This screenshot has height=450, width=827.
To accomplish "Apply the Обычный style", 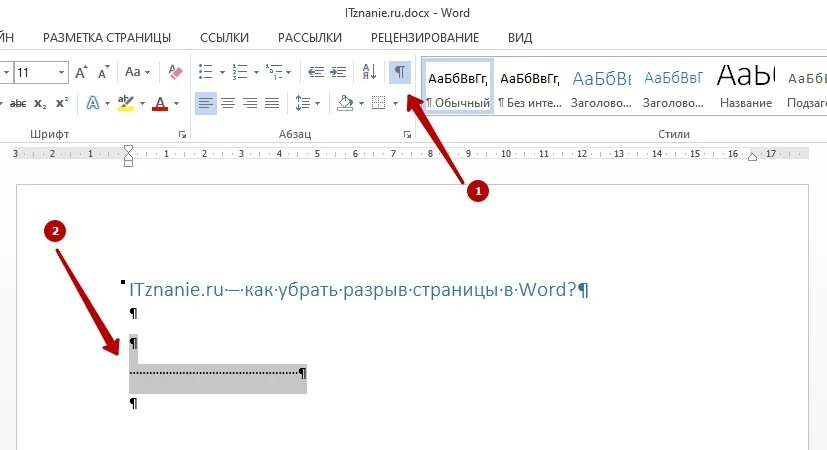I will click(x=458, y=86).
